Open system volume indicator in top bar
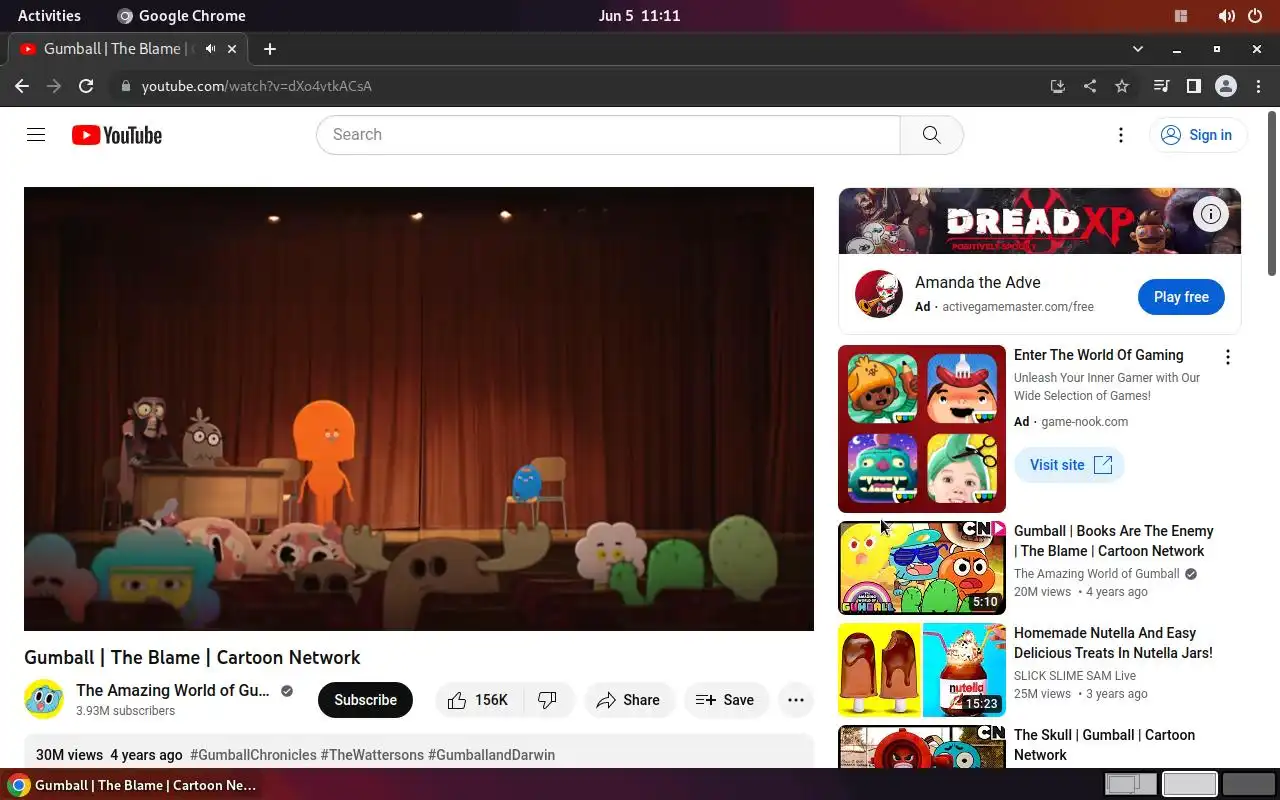Image resolution: width=1280 pixels, height=800 pixels. [1226, 16]
